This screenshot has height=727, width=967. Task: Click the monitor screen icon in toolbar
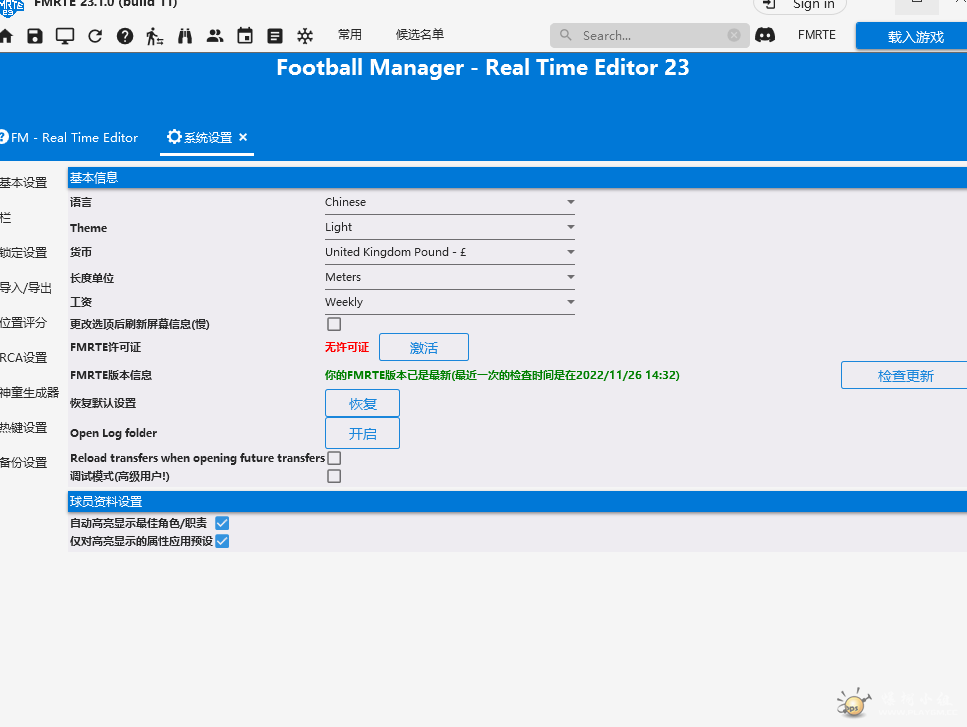tap(65, 36)
